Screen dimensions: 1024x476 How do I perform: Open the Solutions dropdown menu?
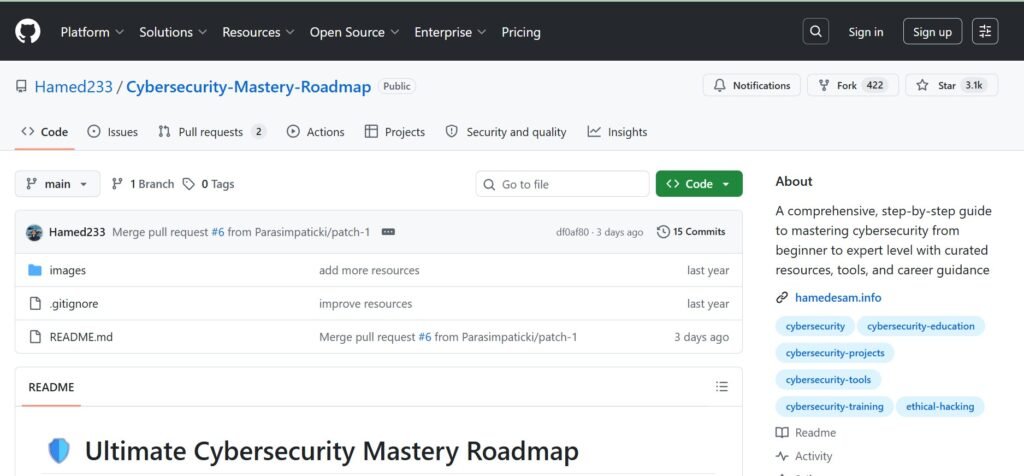pos(173,32)
